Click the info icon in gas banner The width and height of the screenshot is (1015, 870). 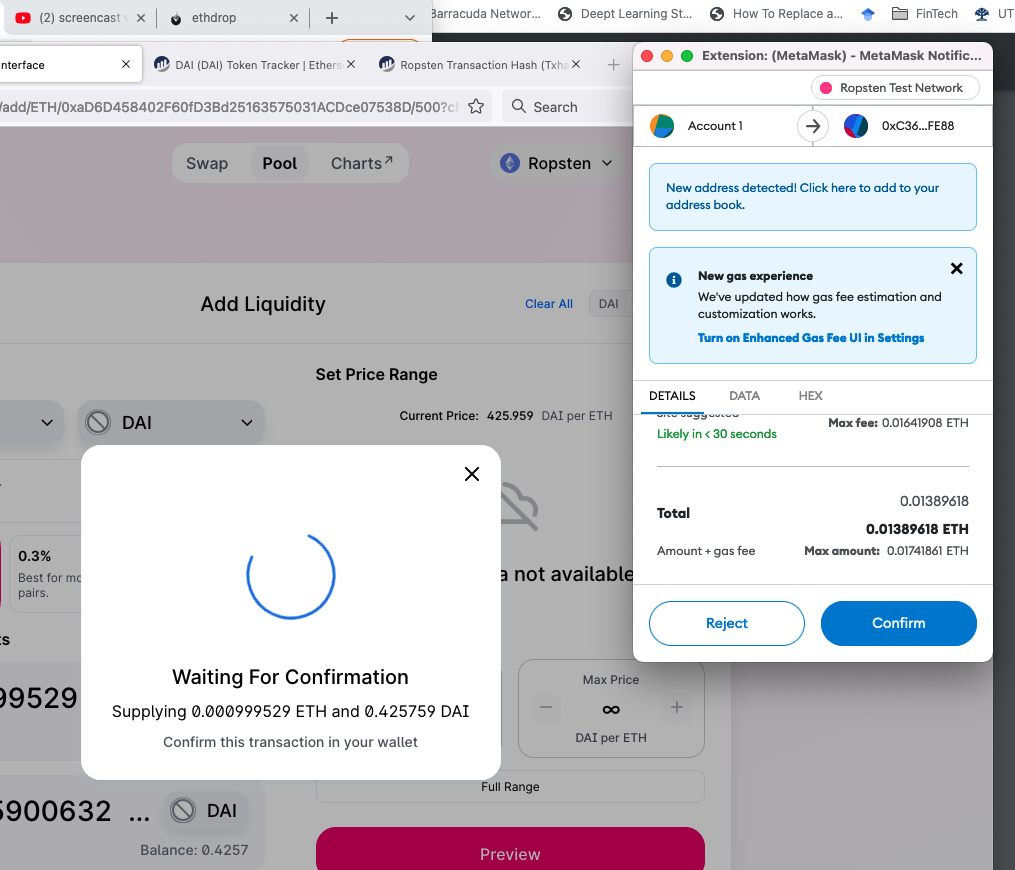[x=674, y=280]
